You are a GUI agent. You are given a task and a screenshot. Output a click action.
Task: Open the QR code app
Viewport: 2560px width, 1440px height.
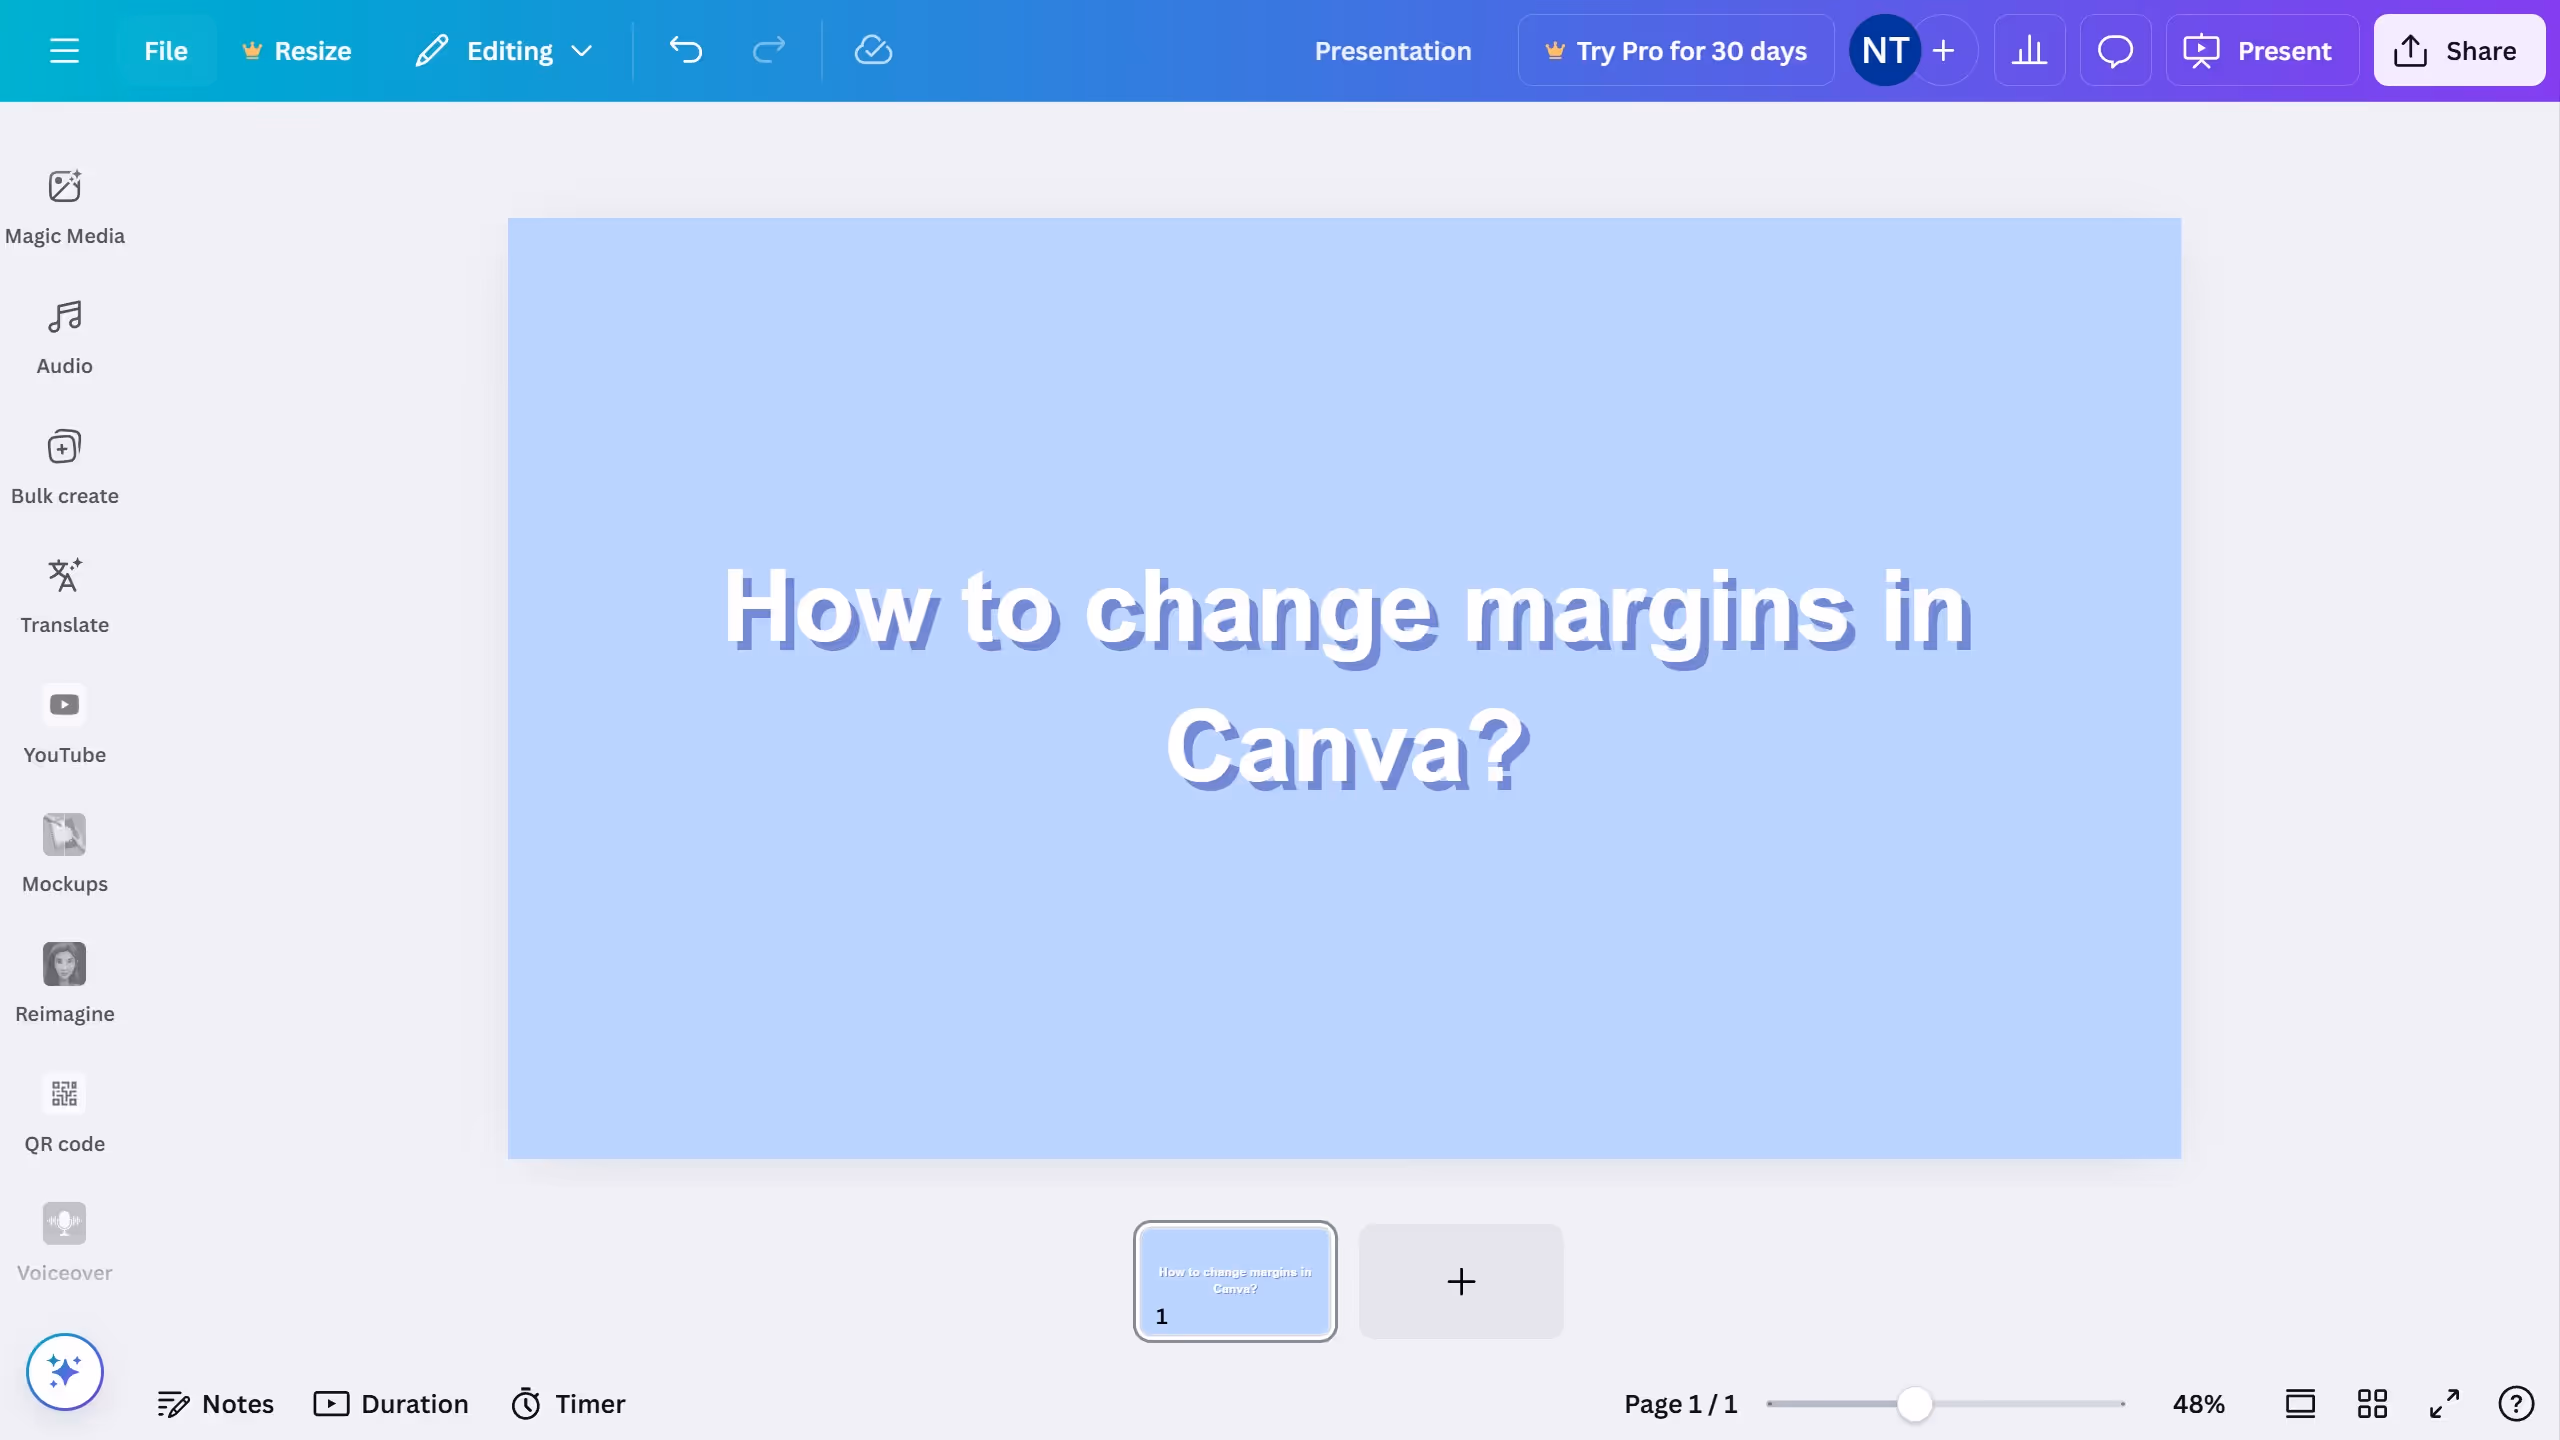click(65, 1114)
